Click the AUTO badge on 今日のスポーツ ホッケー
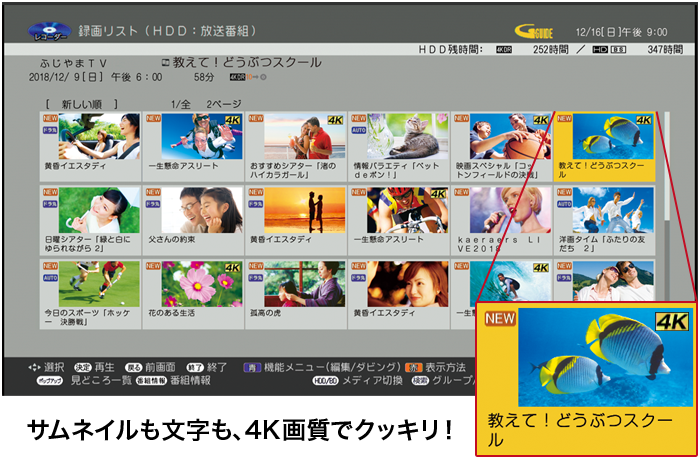 point(50,278)
